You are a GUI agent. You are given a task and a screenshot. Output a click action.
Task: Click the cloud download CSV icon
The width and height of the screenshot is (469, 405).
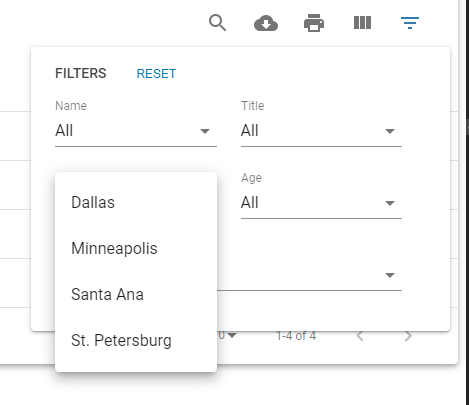pos(266,23)
